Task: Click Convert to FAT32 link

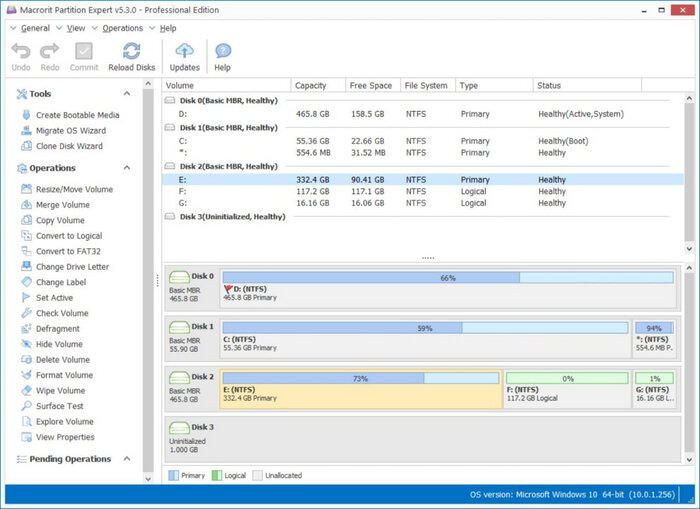Action: [69, 251]
